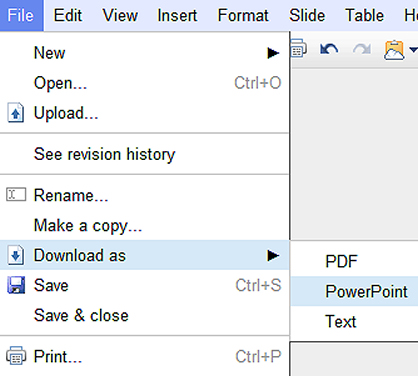Image resolution: width=418 pixels, height=376 pixels.
Task: Select the Upload... menu entry
Action: pos(144,113)
